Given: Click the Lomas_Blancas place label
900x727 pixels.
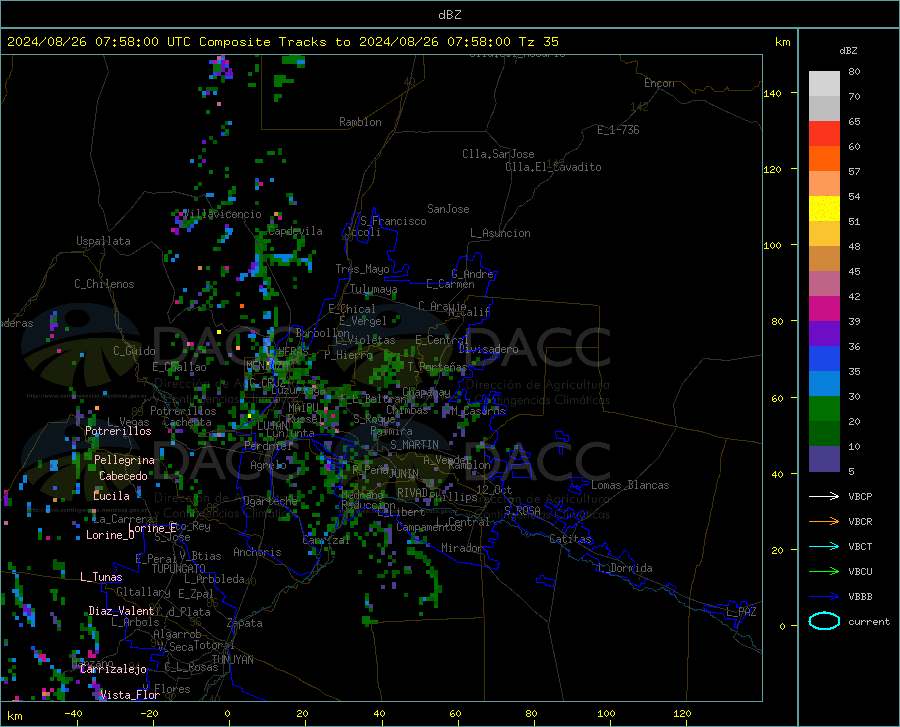Looking at the screenshot, I should coord(630,485).
